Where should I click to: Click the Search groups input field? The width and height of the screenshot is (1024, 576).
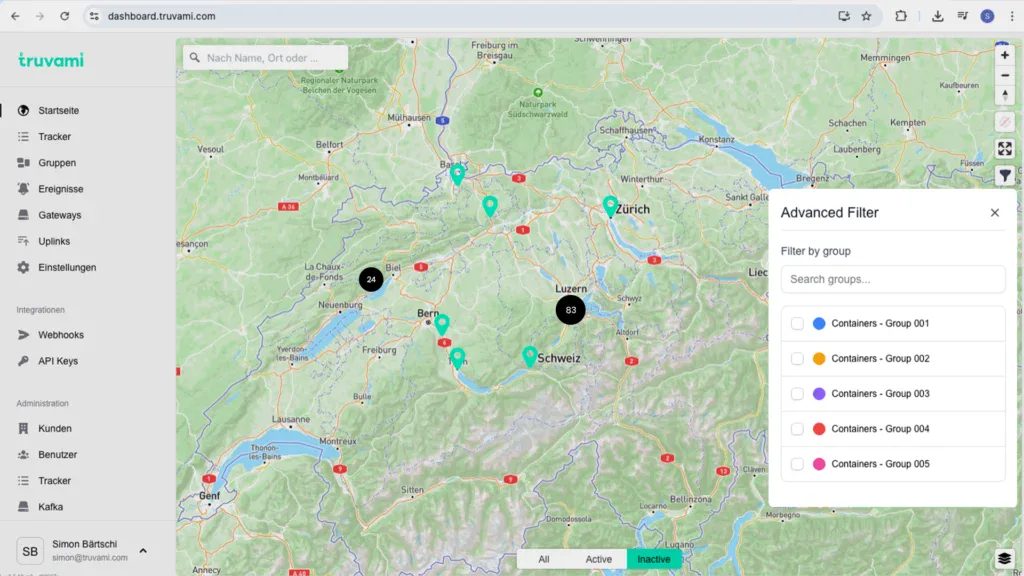[892, 279]
